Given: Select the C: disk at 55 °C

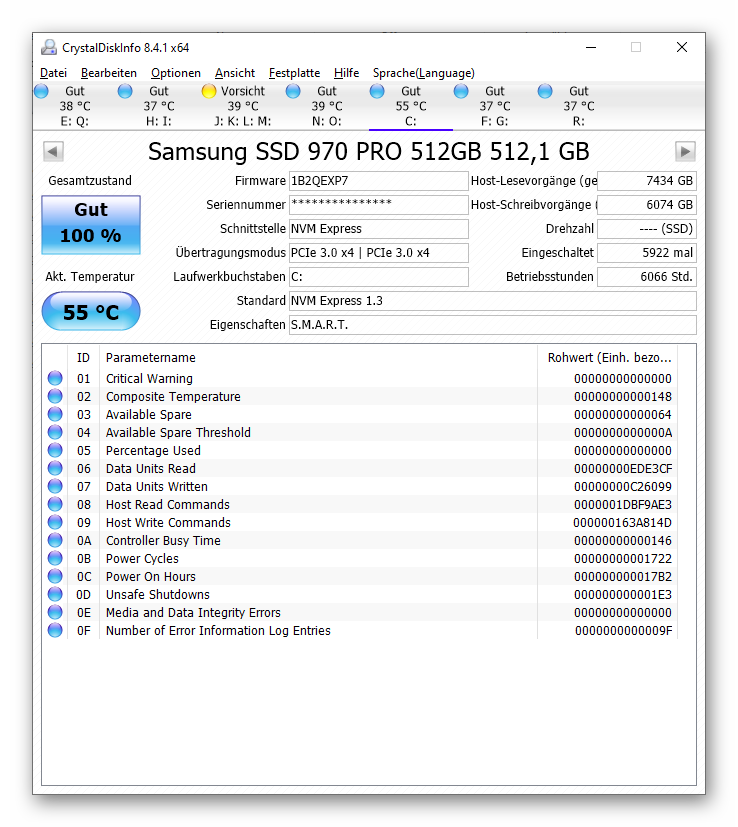Looking at the screenshot, I should [410, 106].
